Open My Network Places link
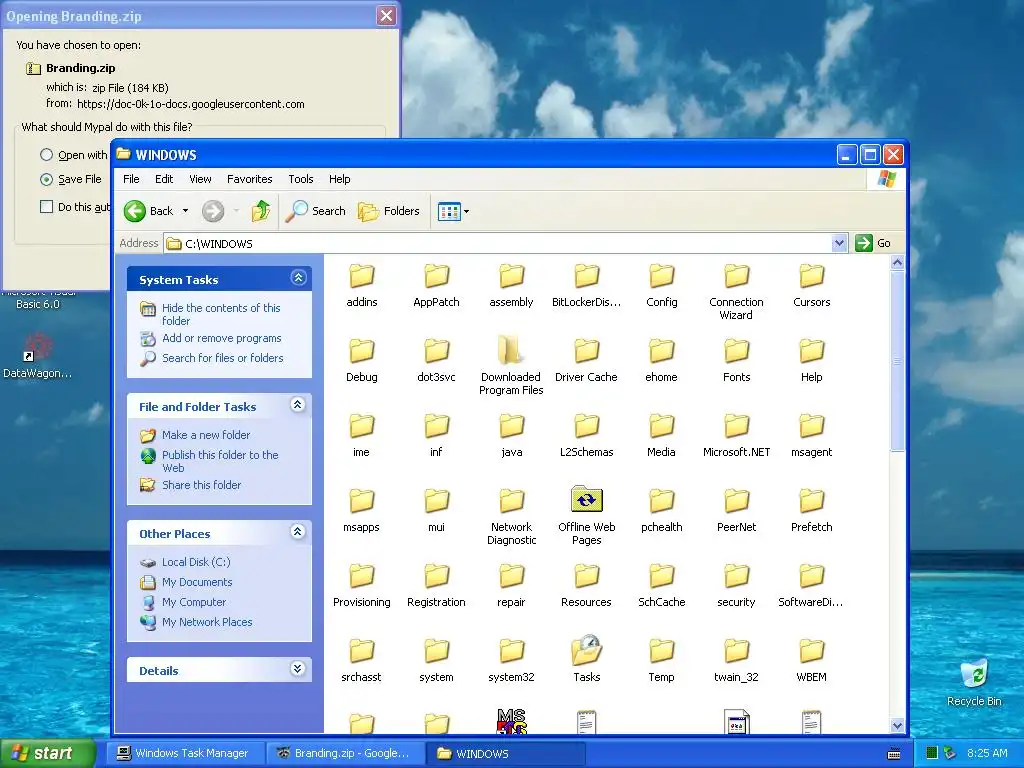This screenshot has width=1024, height=768. (207, 622)
